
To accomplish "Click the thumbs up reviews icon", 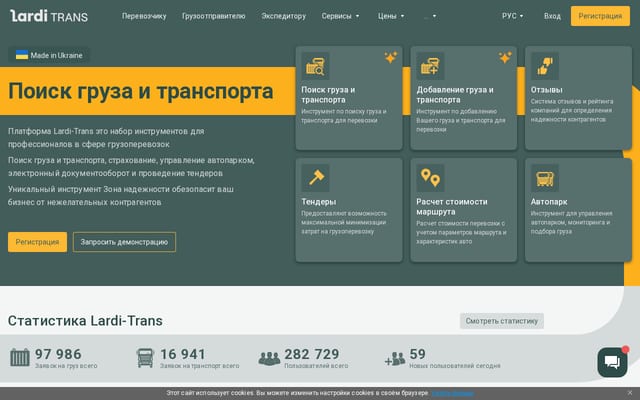I will click(544, 66).
